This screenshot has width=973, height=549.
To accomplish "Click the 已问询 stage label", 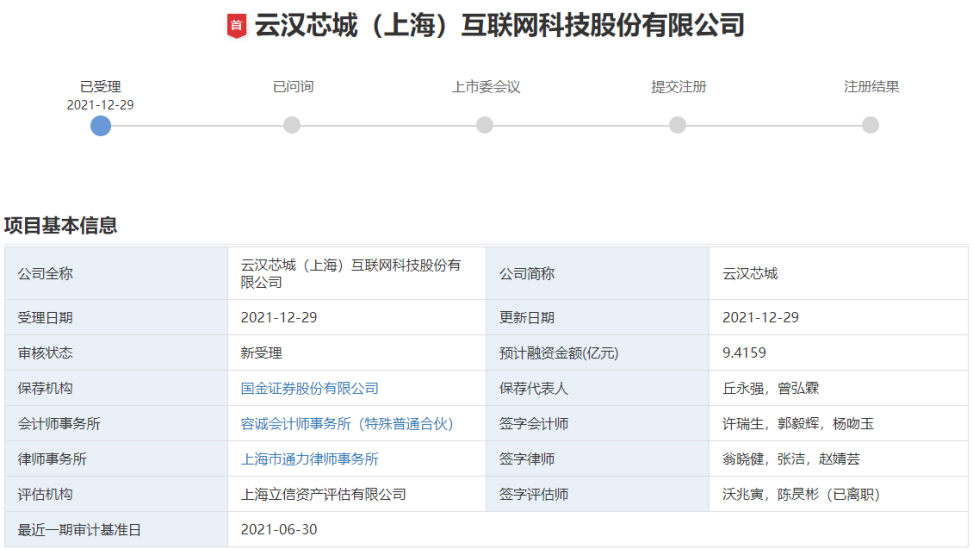I will pos(293,87).
